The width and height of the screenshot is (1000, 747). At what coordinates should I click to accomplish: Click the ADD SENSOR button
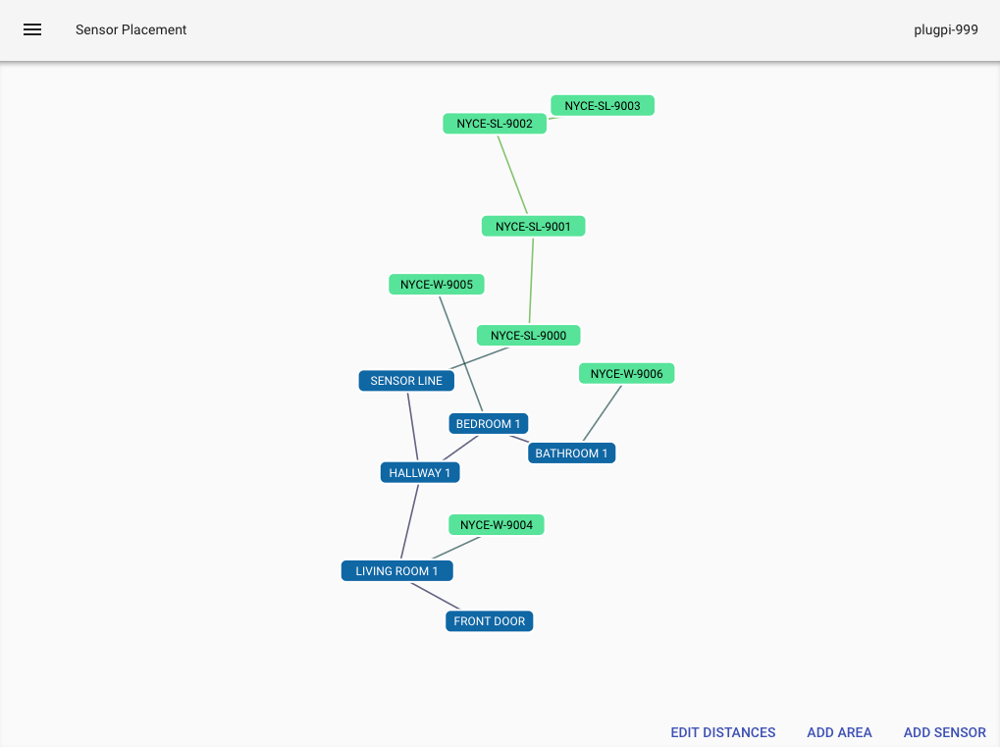click(945, 732)
